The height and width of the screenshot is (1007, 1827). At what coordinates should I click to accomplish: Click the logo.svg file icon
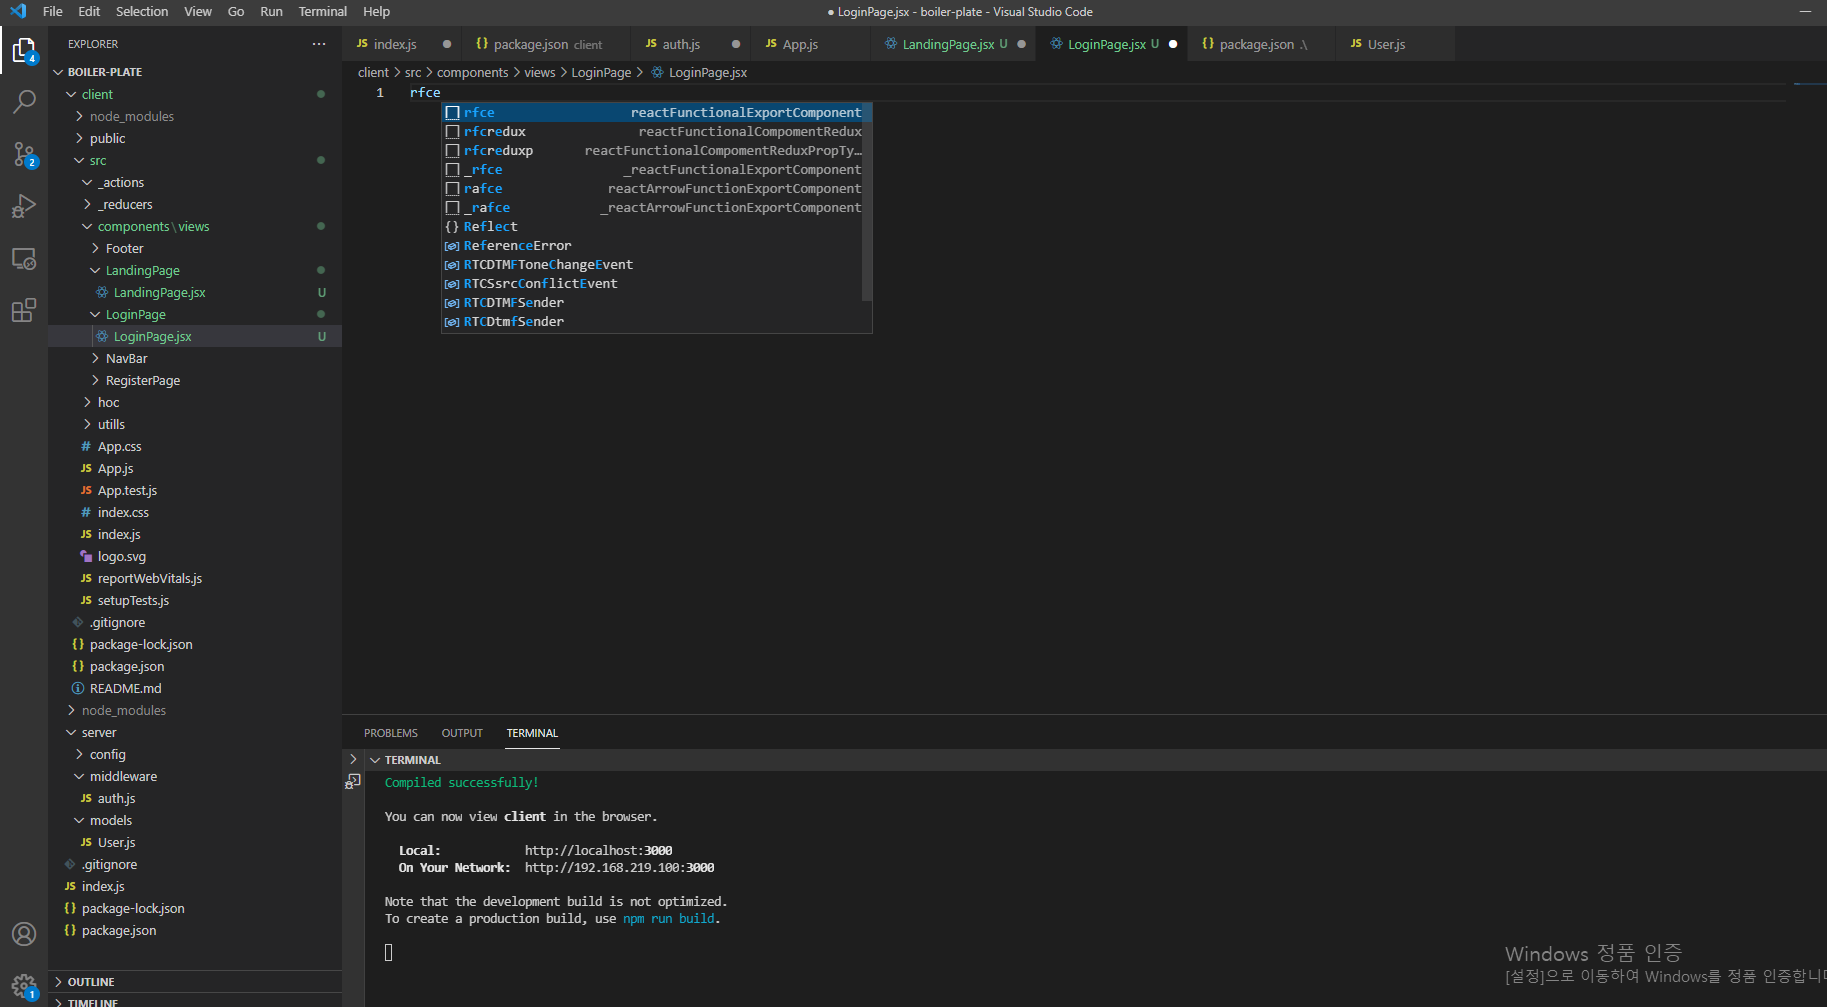[x=86, y=556]
